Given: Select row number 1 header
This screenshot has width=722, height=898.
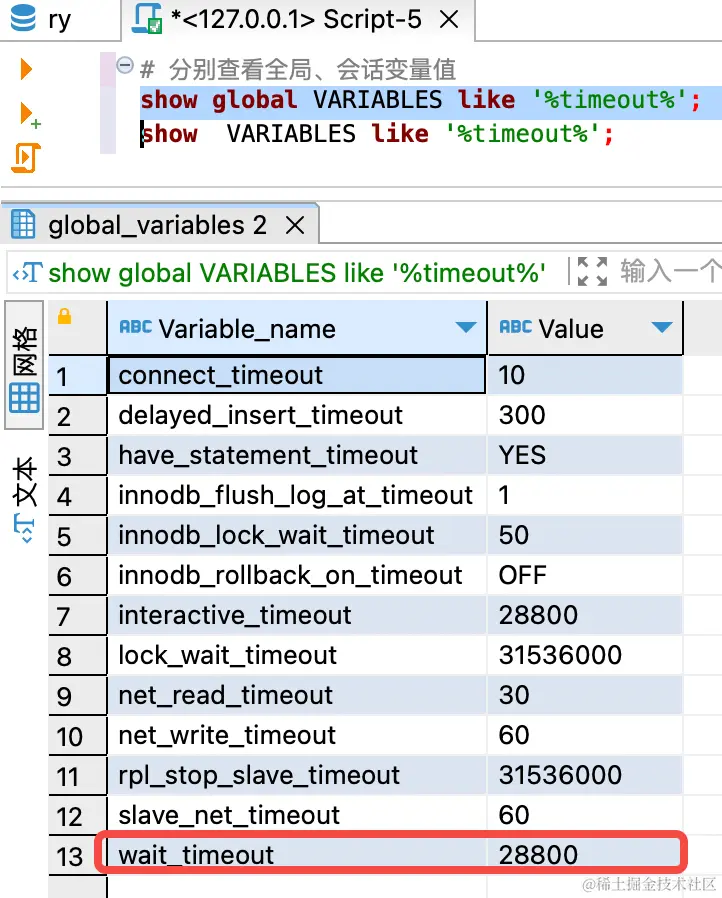Looking at the screenshot, I should click(x=77, y=376).
